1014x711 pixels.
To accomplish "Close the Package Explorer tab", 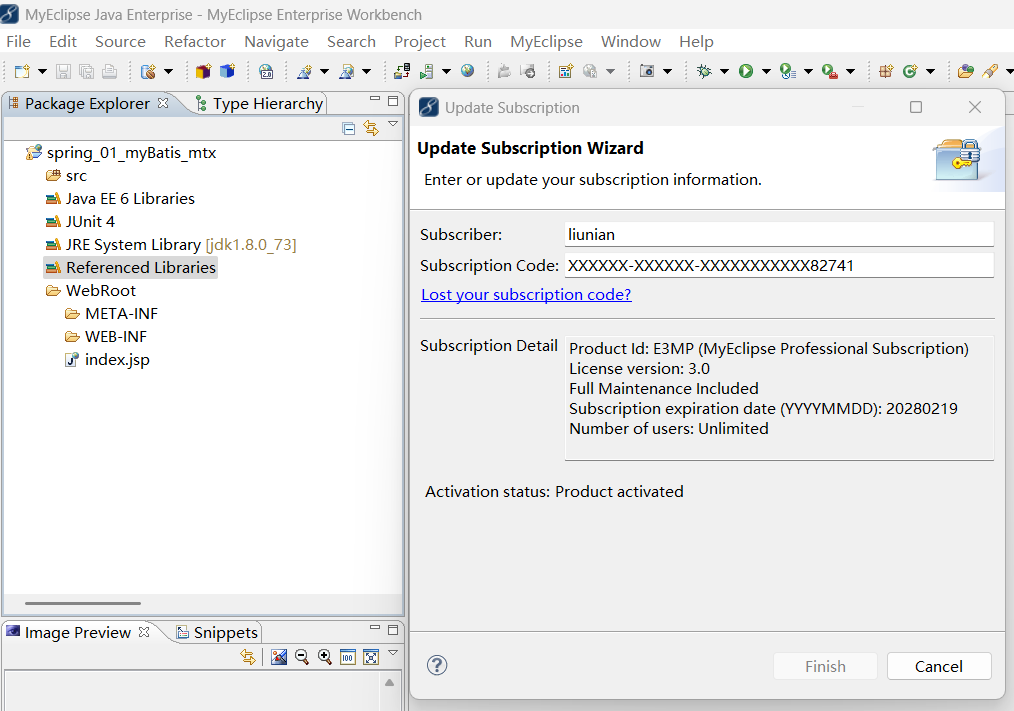I will coord(163,103).
